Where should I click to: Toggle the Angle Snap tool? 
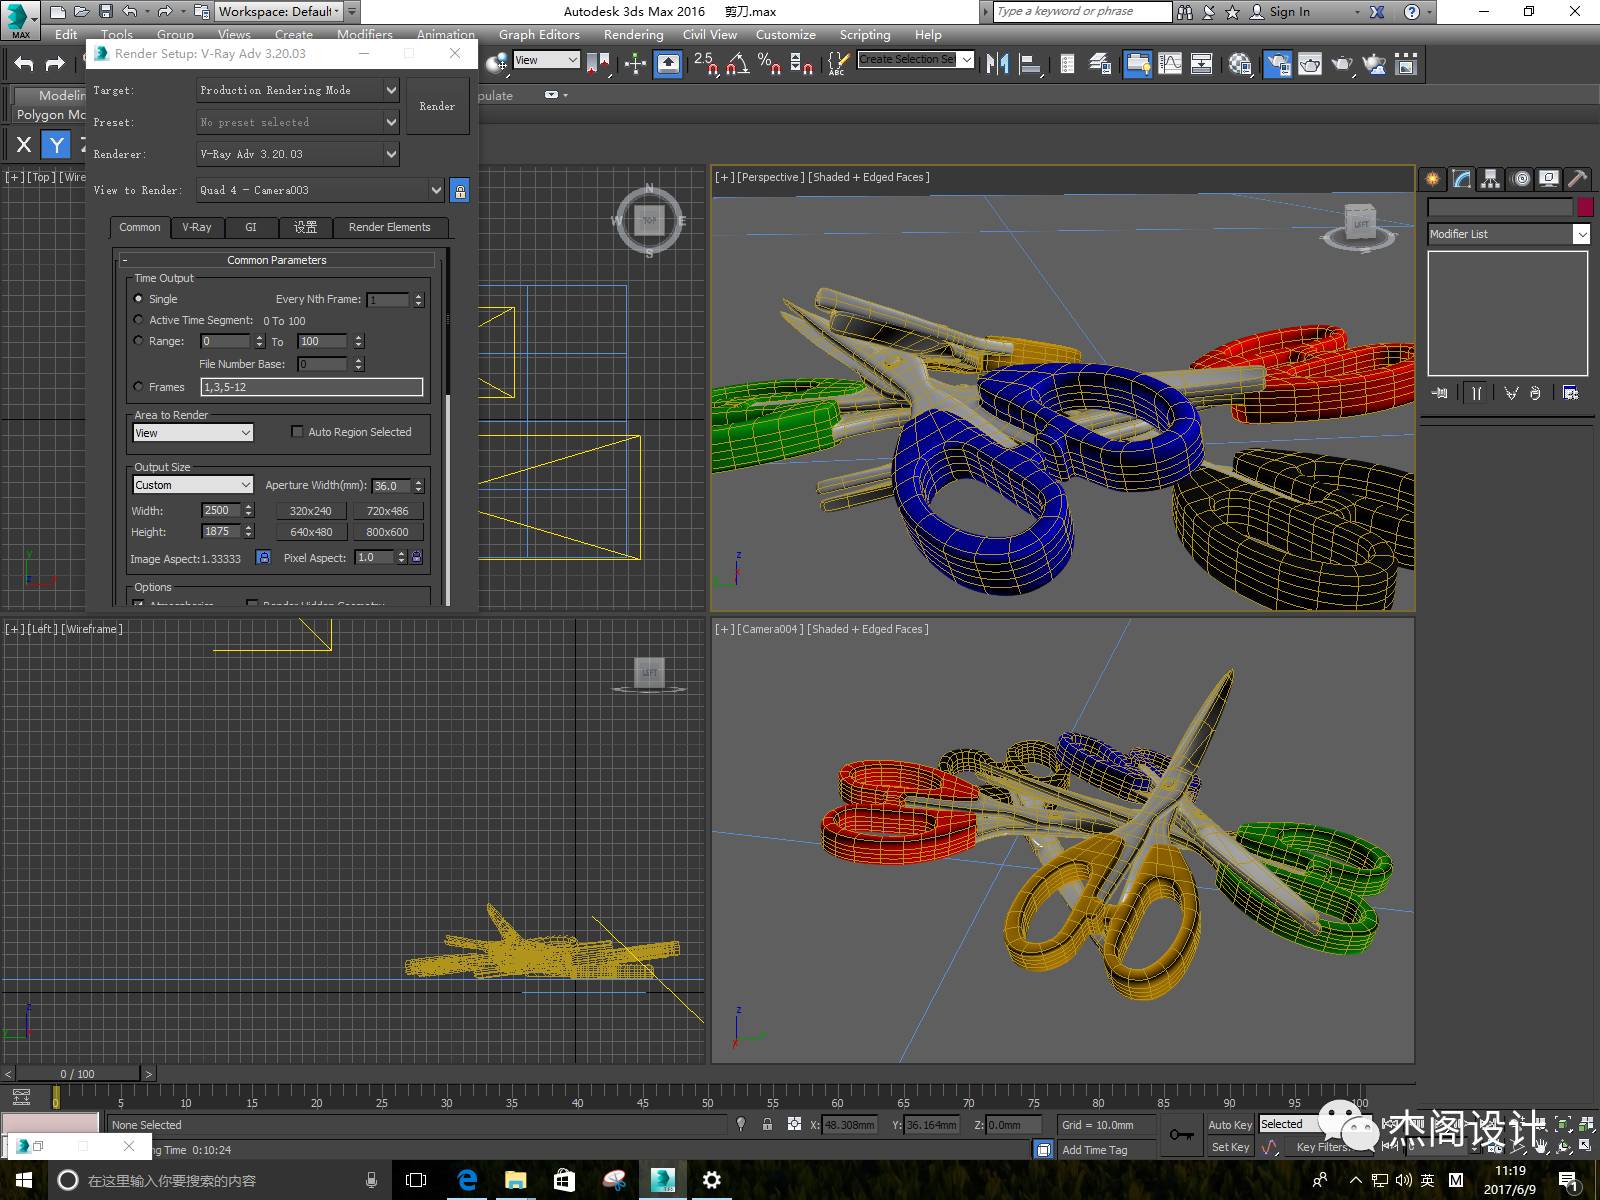point(737,64)
